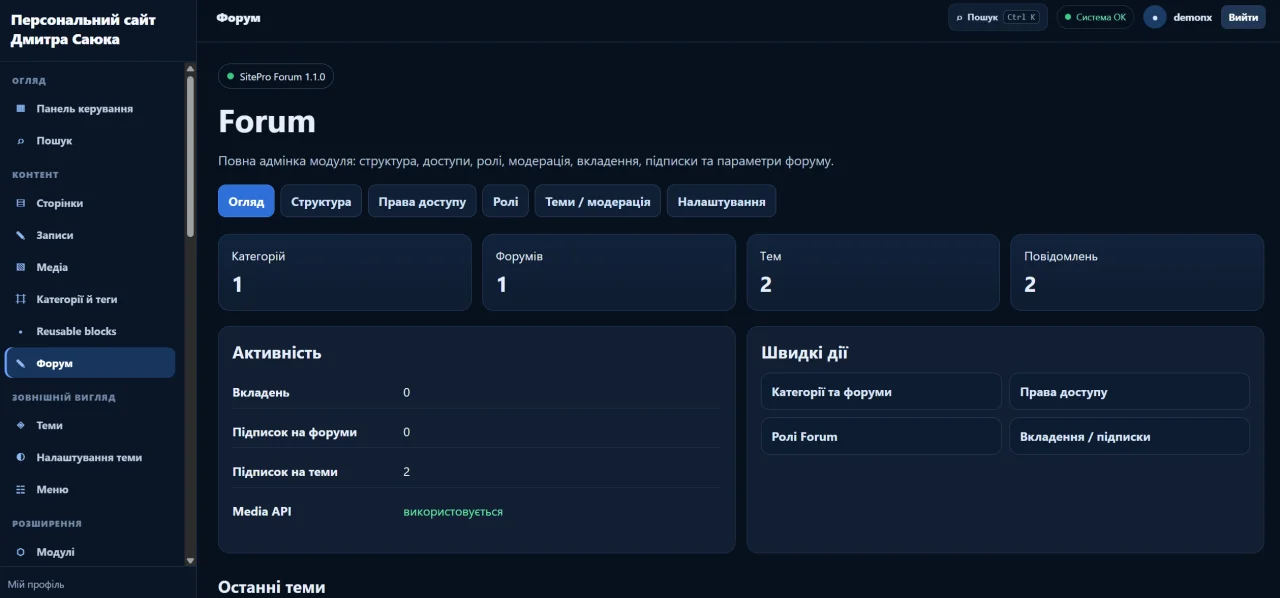
Task: Open Reusable blocks in sidebar
Action: (90, 331)
